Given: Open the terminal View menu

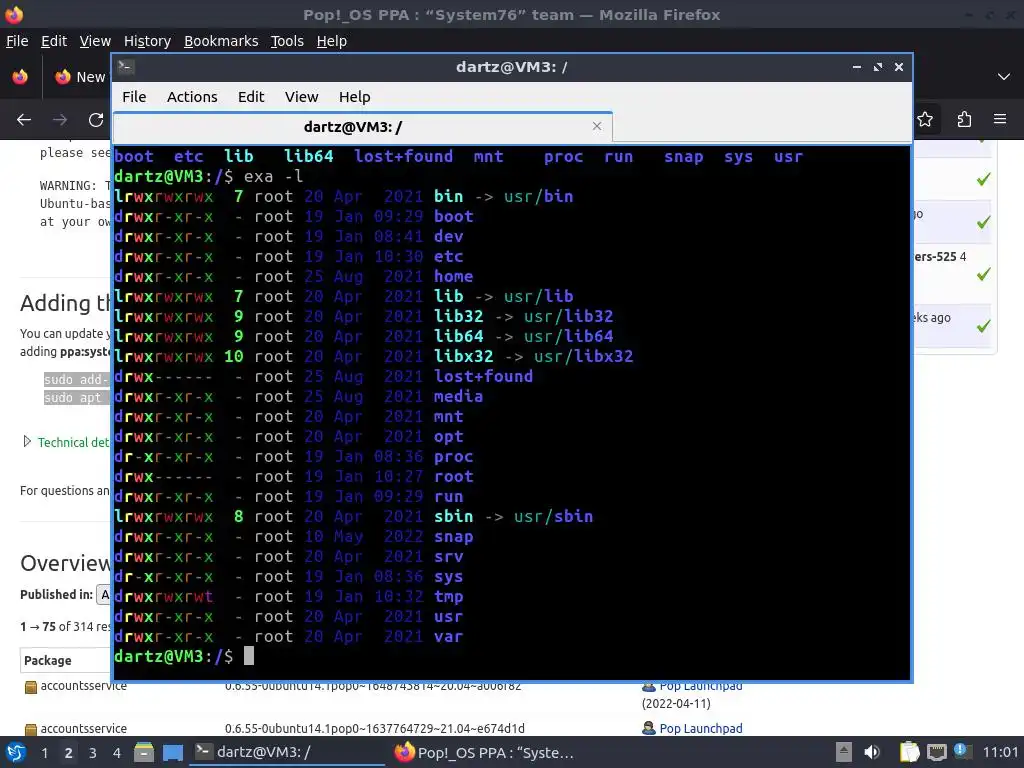Looking at the screenshot, I should (301, 97).
